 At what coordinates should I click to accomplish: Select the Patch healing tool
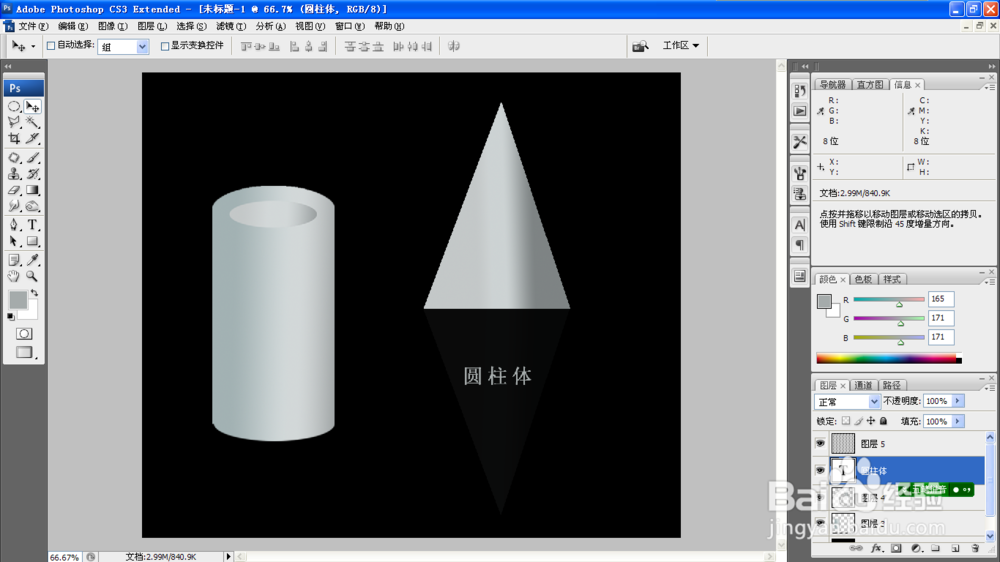tap(14, 158)
